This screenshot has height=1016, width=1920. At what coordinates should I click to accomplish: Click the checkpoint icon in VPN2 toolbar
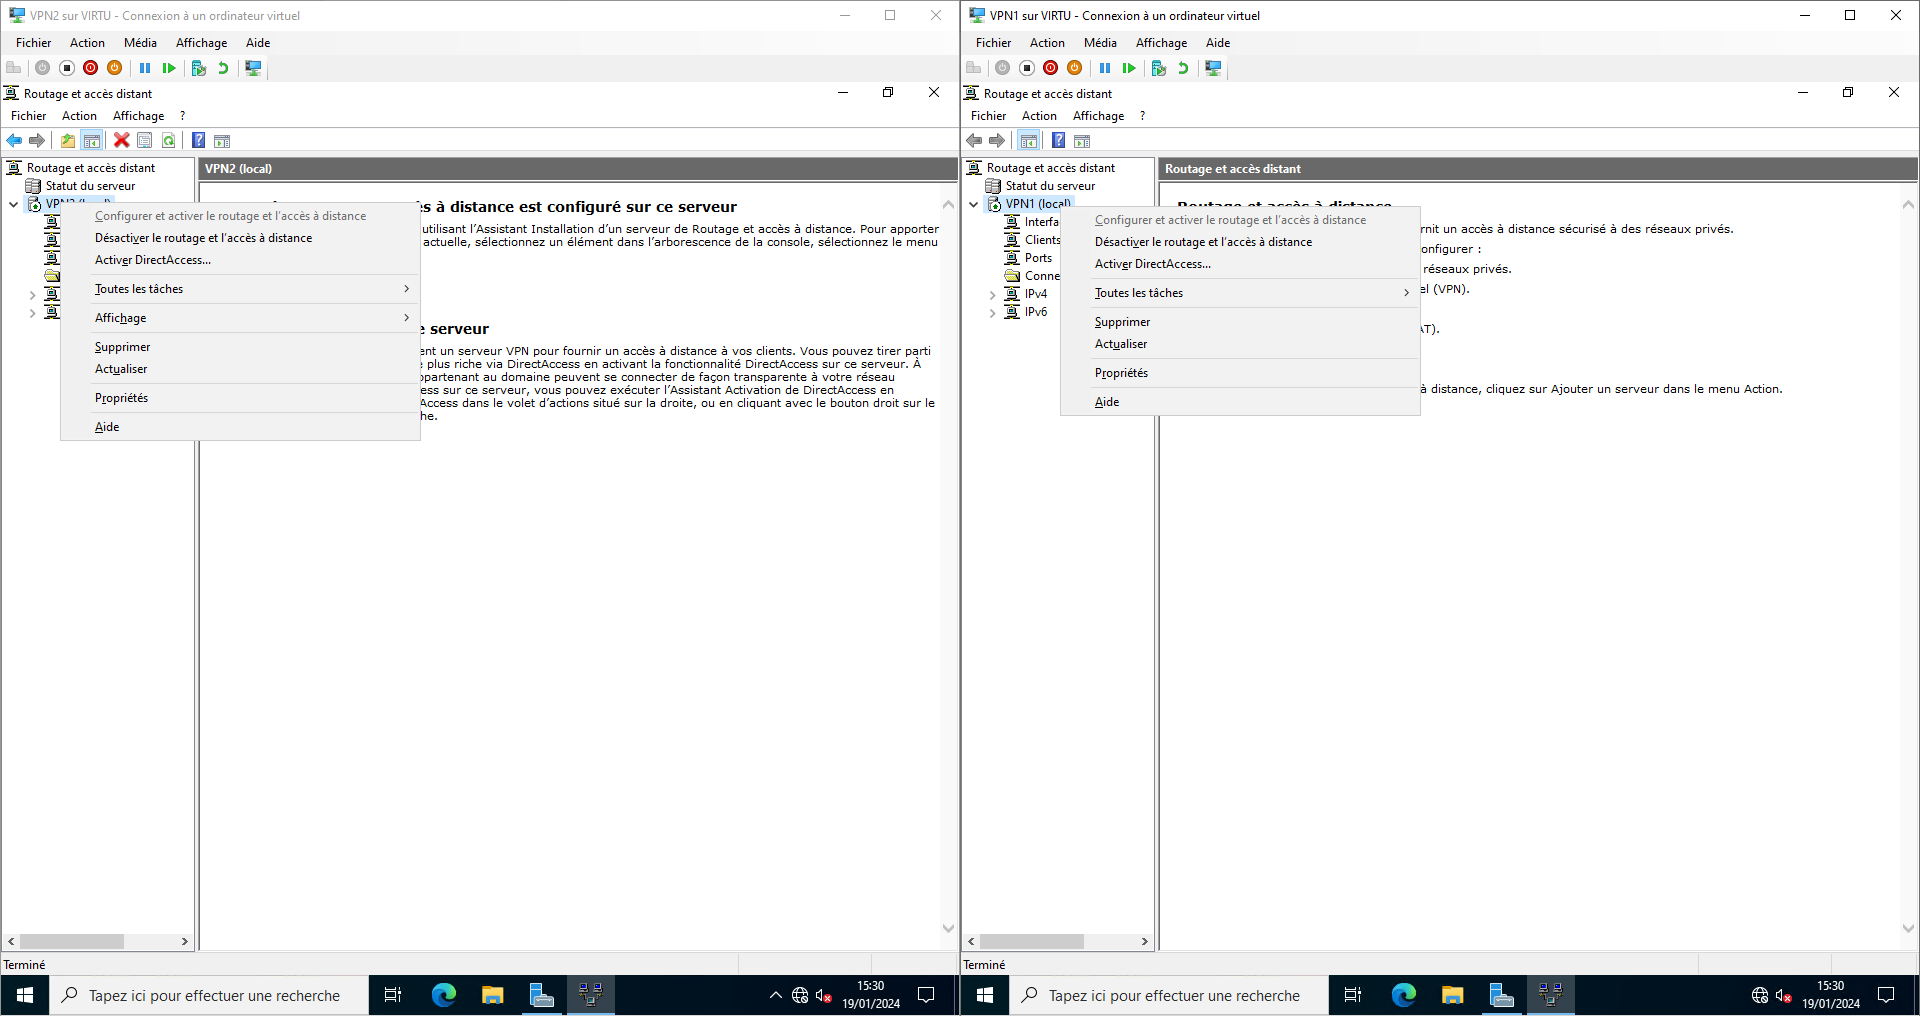pos(198,68)
